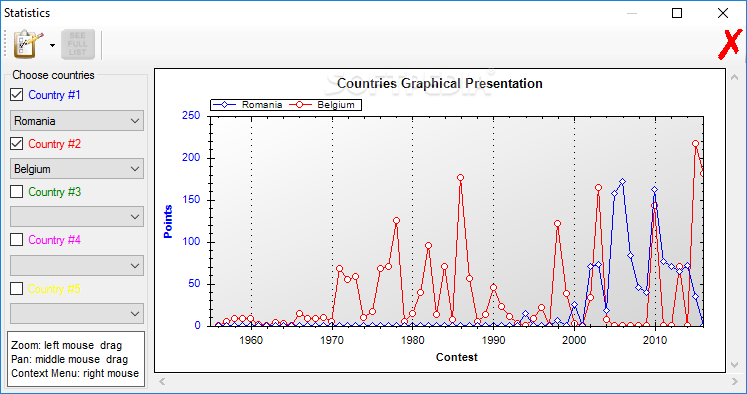This screenshot has width=747, height=394.
Task: Click the Belgium legend entry
Action: coord(323,105)
